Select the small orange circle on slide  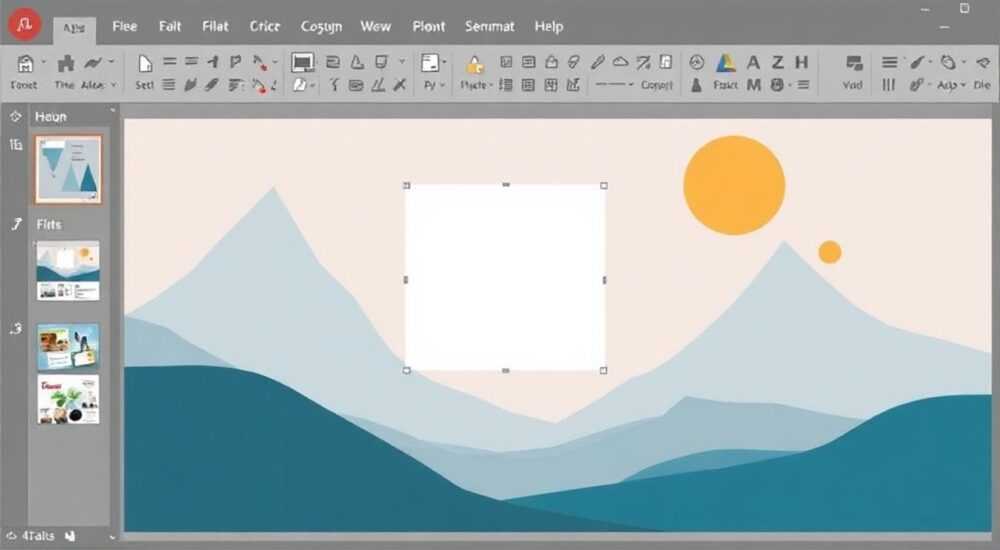830,252
